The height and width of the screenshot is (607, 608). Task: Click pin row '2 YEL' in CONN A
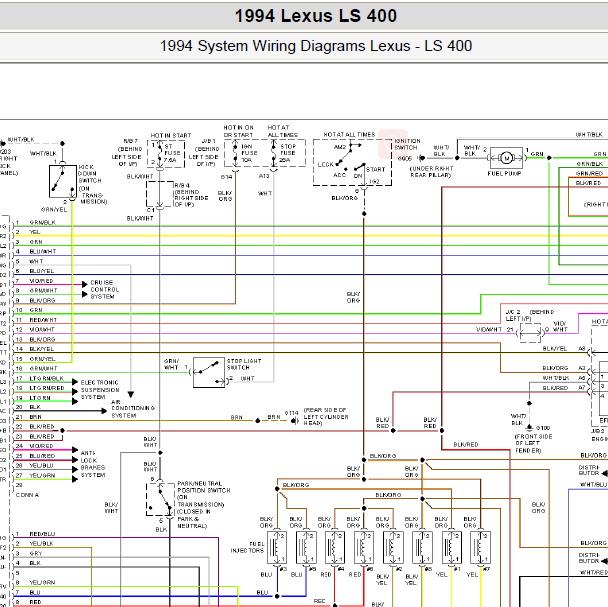tap(28, 232)
